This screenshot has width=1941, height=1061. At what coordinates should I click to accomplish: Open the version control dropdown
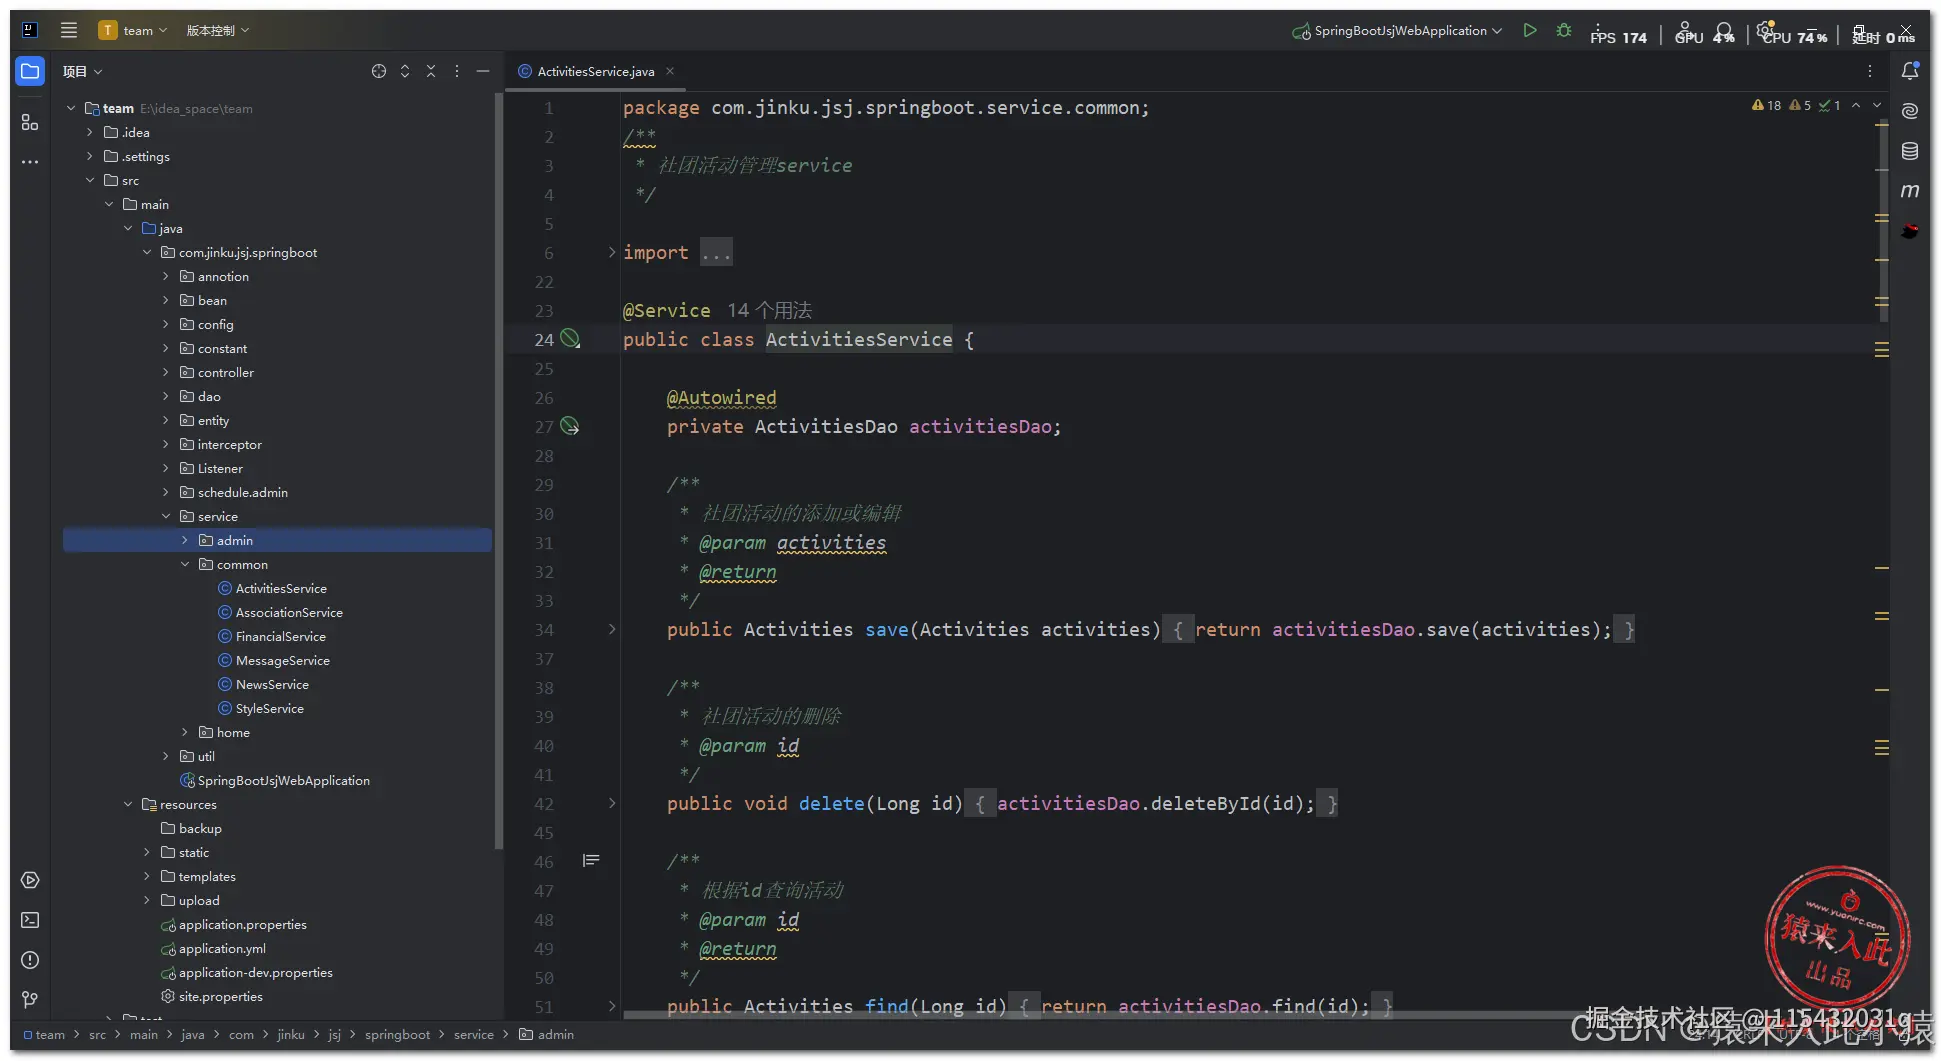pos(218,30)
